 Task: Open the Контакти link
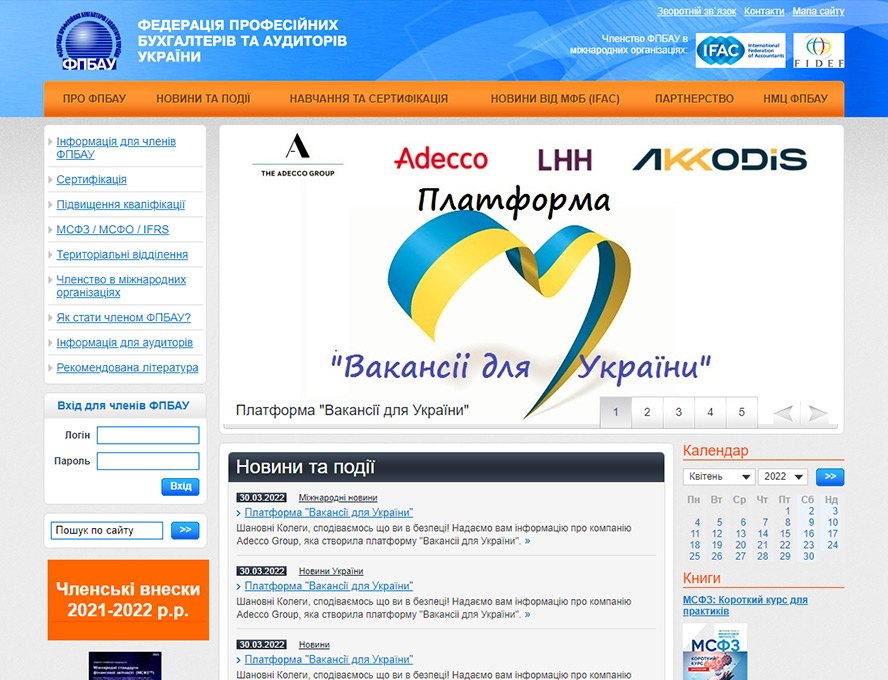[764, 11]
